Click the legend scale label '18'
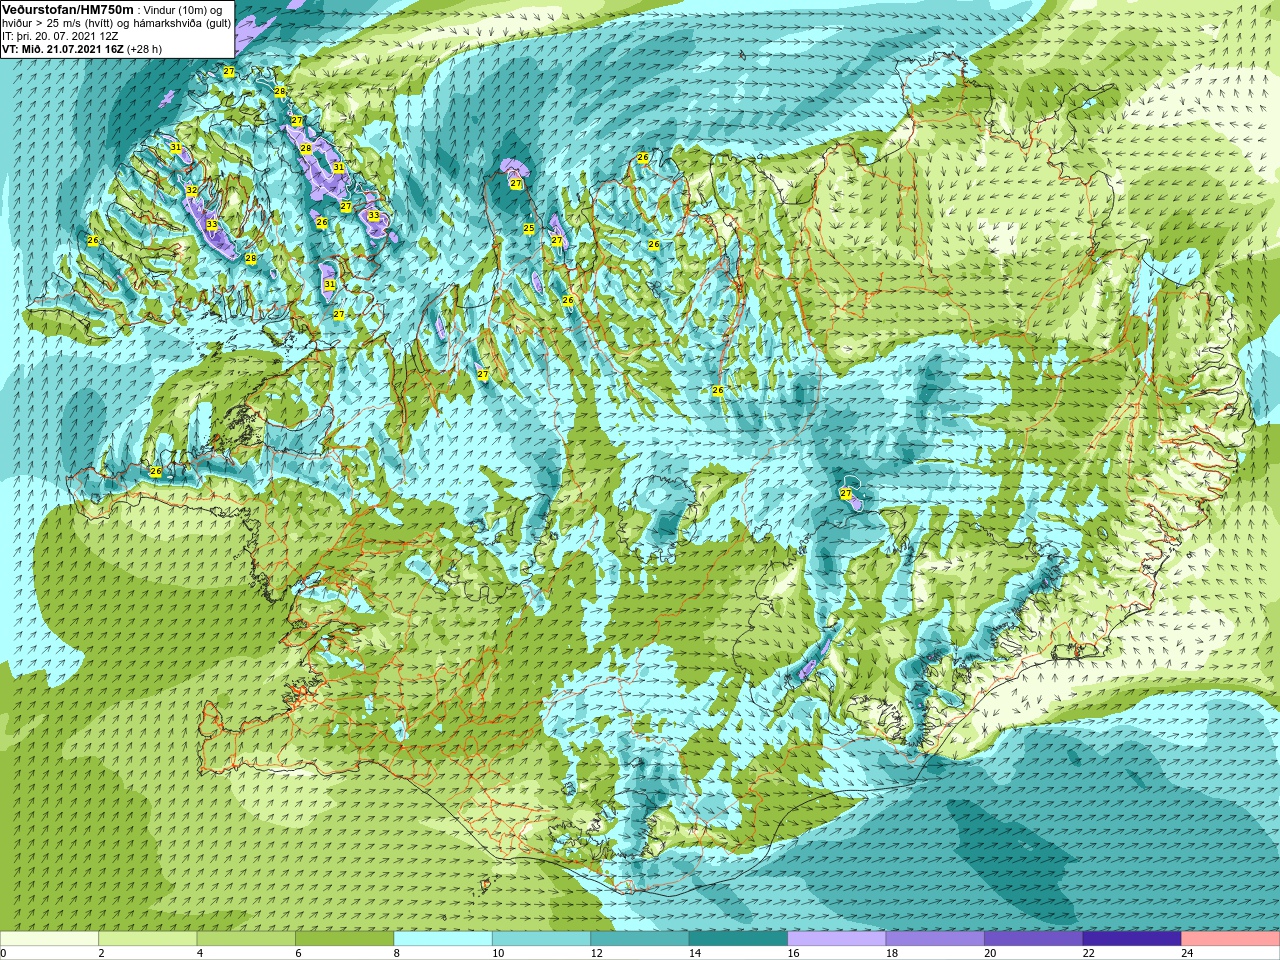Viewport: 1280px width, 960px height. [891, 954]
